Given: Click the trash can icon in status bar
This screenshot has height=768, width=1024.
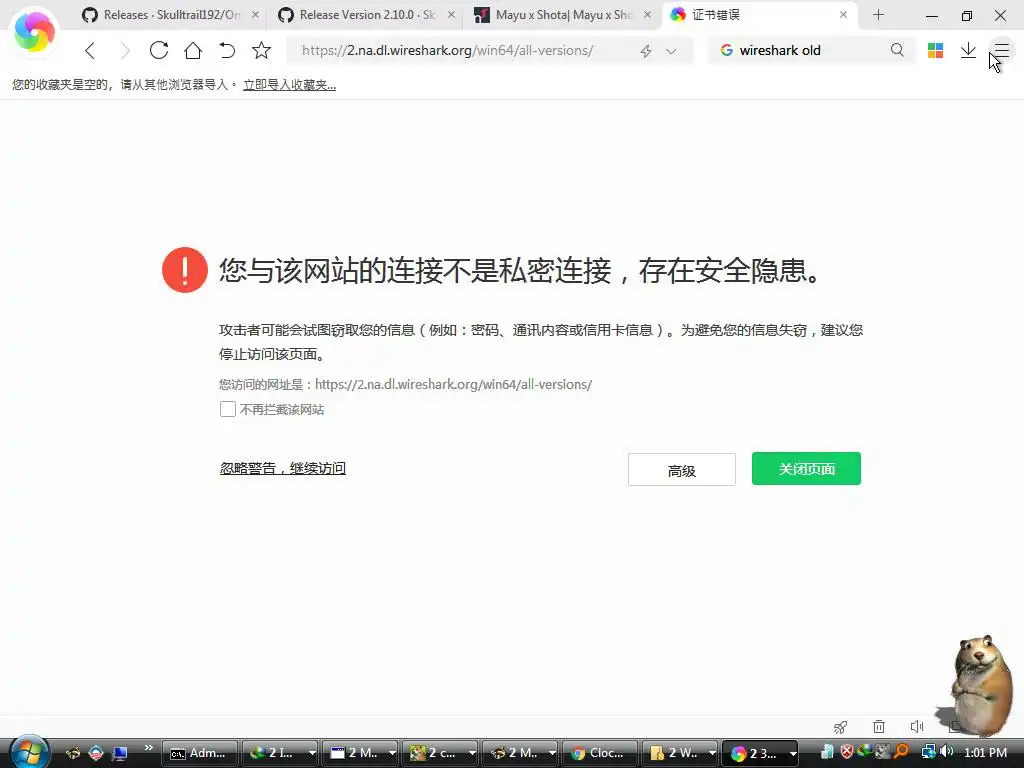Looking at the screenshot, I should click(x=879, y=726).
